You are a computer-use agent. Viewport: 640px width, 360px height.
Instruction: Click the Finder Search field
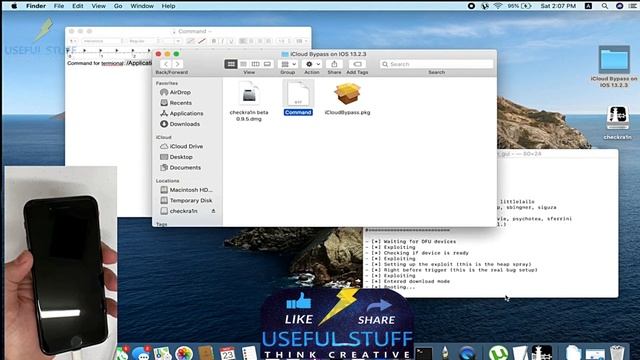click(x=436, y=64)
